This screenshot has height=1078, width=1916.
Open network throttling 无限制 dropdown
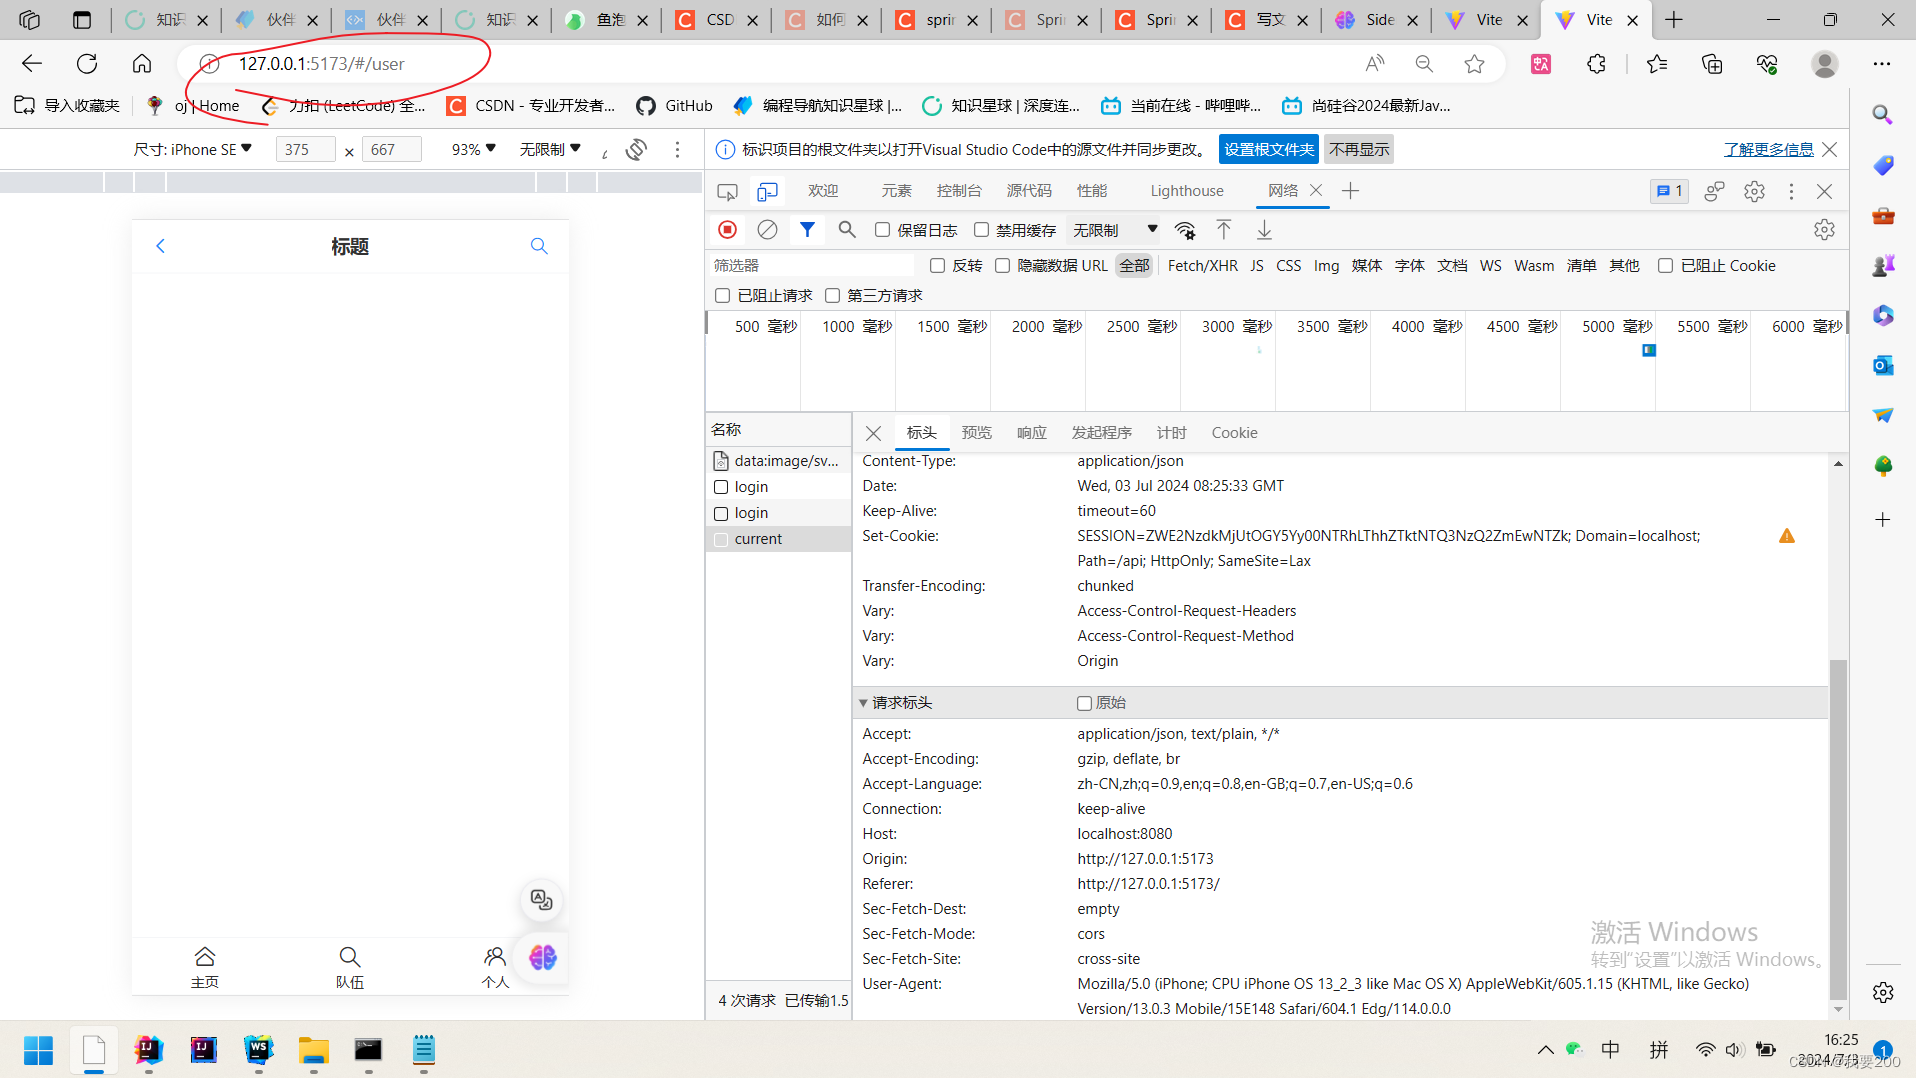point(1114,230)
